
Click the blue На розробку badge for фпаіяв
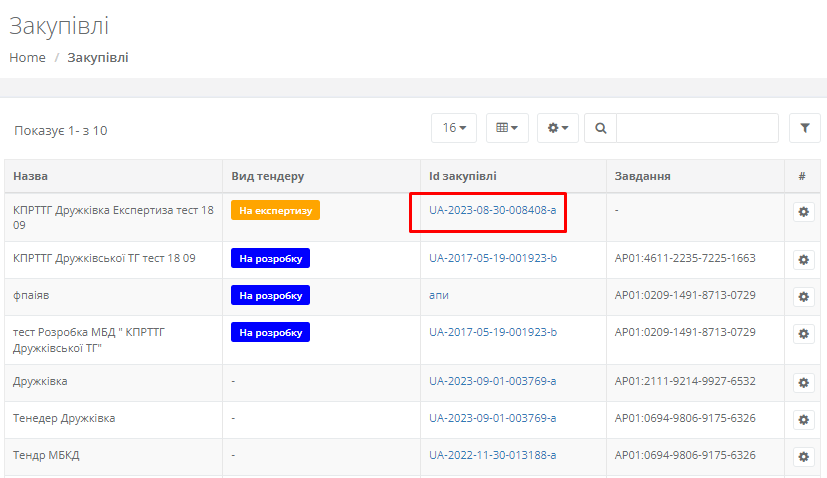click(x=270, y=295)
